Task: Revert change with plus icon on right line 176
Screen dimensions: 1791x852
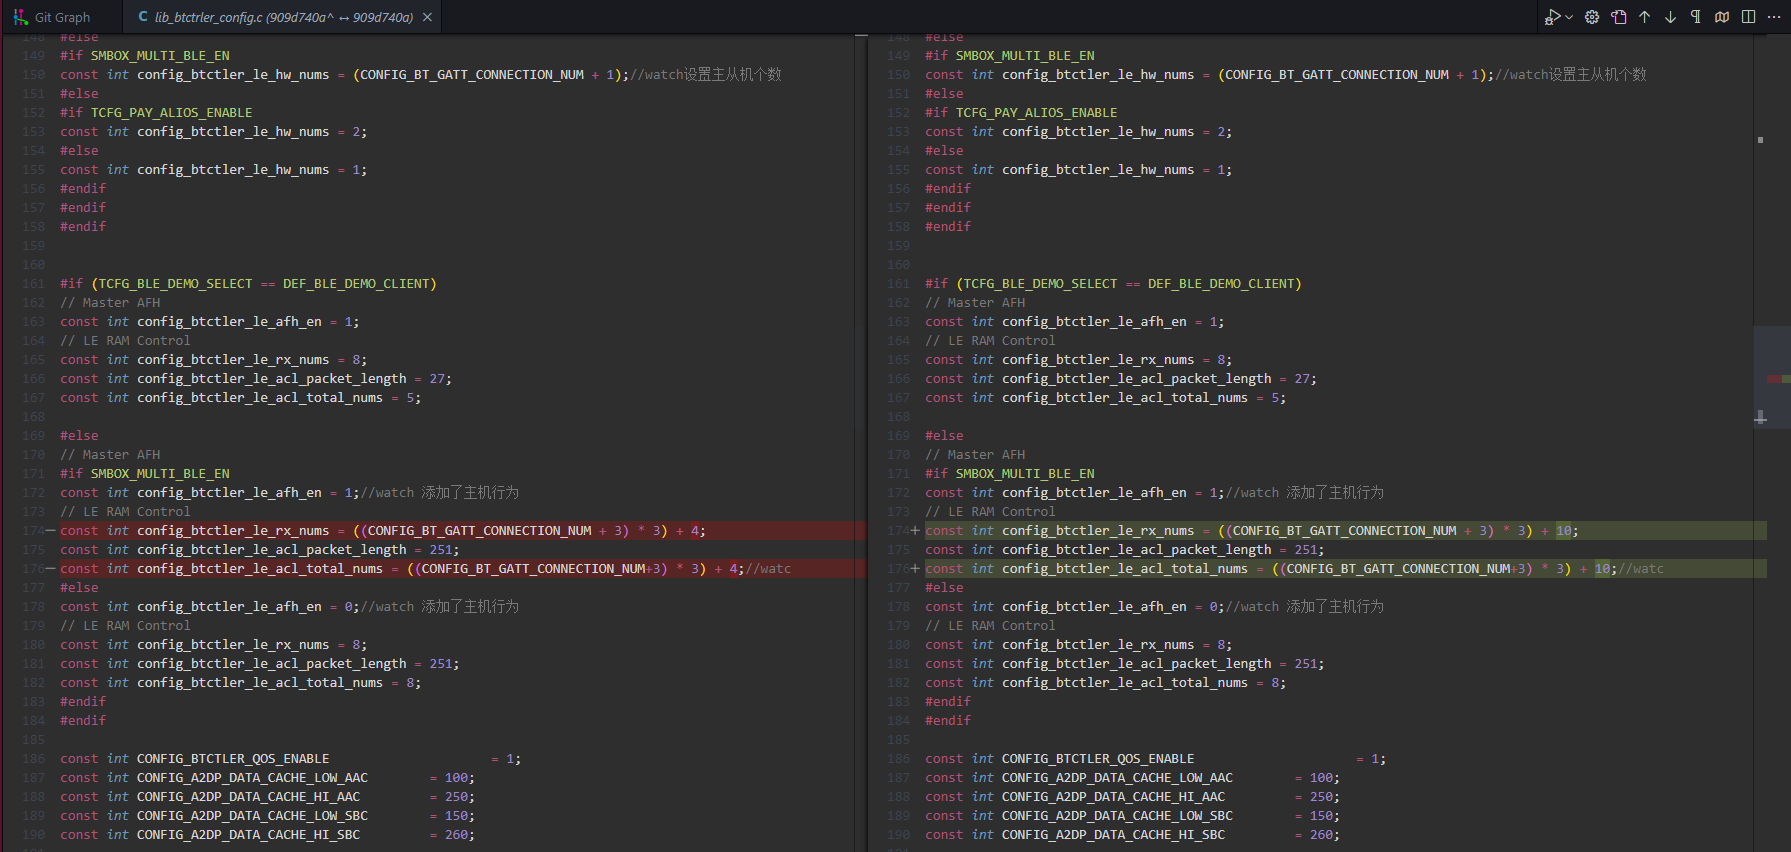Action: pyautogui.click(x=915, y=569)
